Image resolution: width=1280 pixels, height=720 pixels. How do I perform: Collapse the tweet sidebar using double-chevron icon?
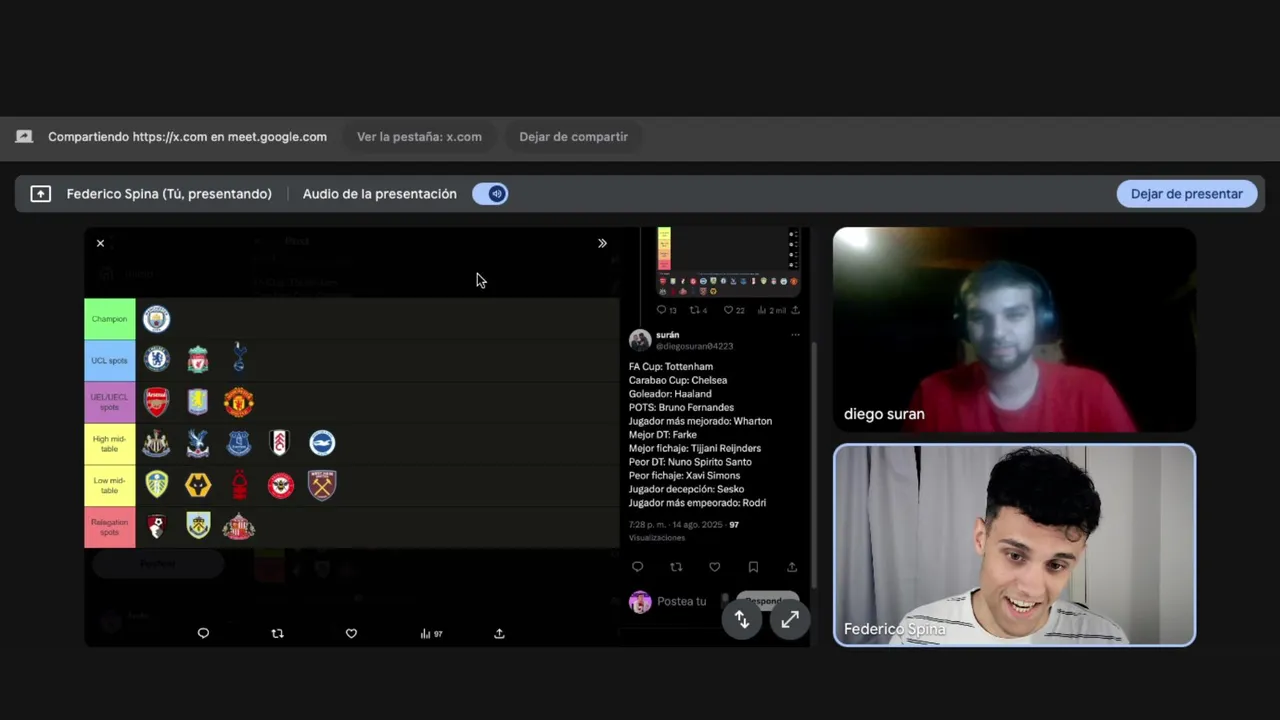tap(602, 243)
